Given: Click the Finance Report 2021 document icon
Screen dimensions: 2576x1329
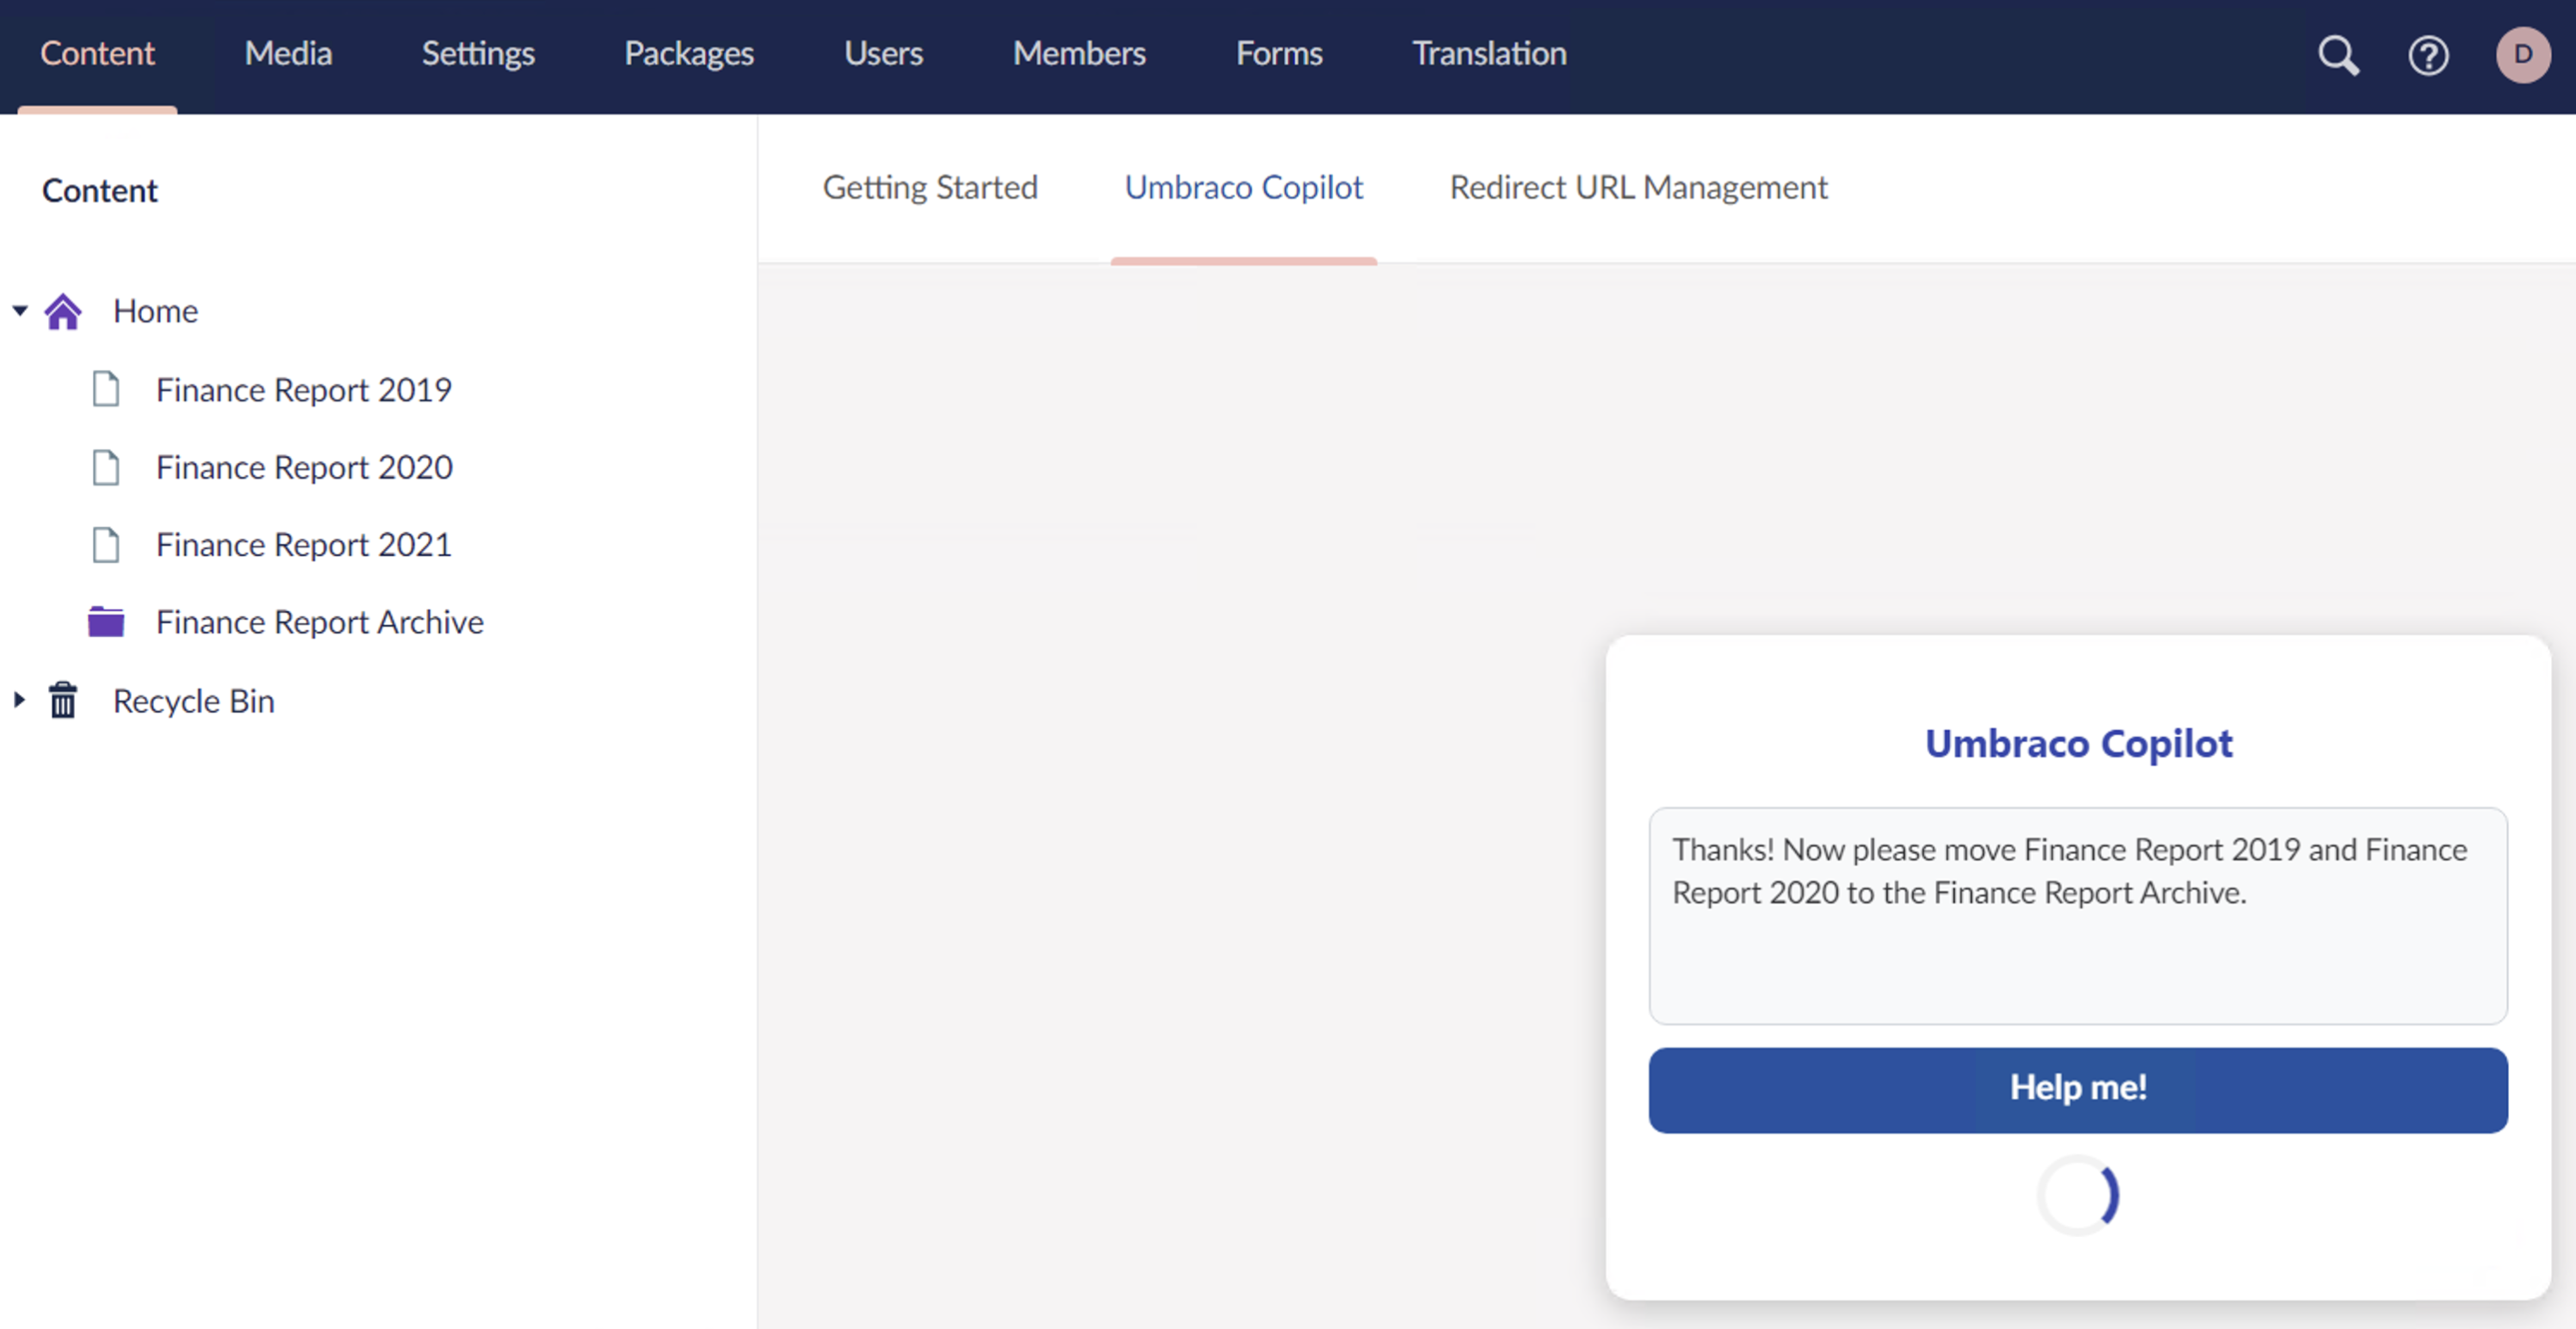Looking at the screenshot, I should [106, 545].
